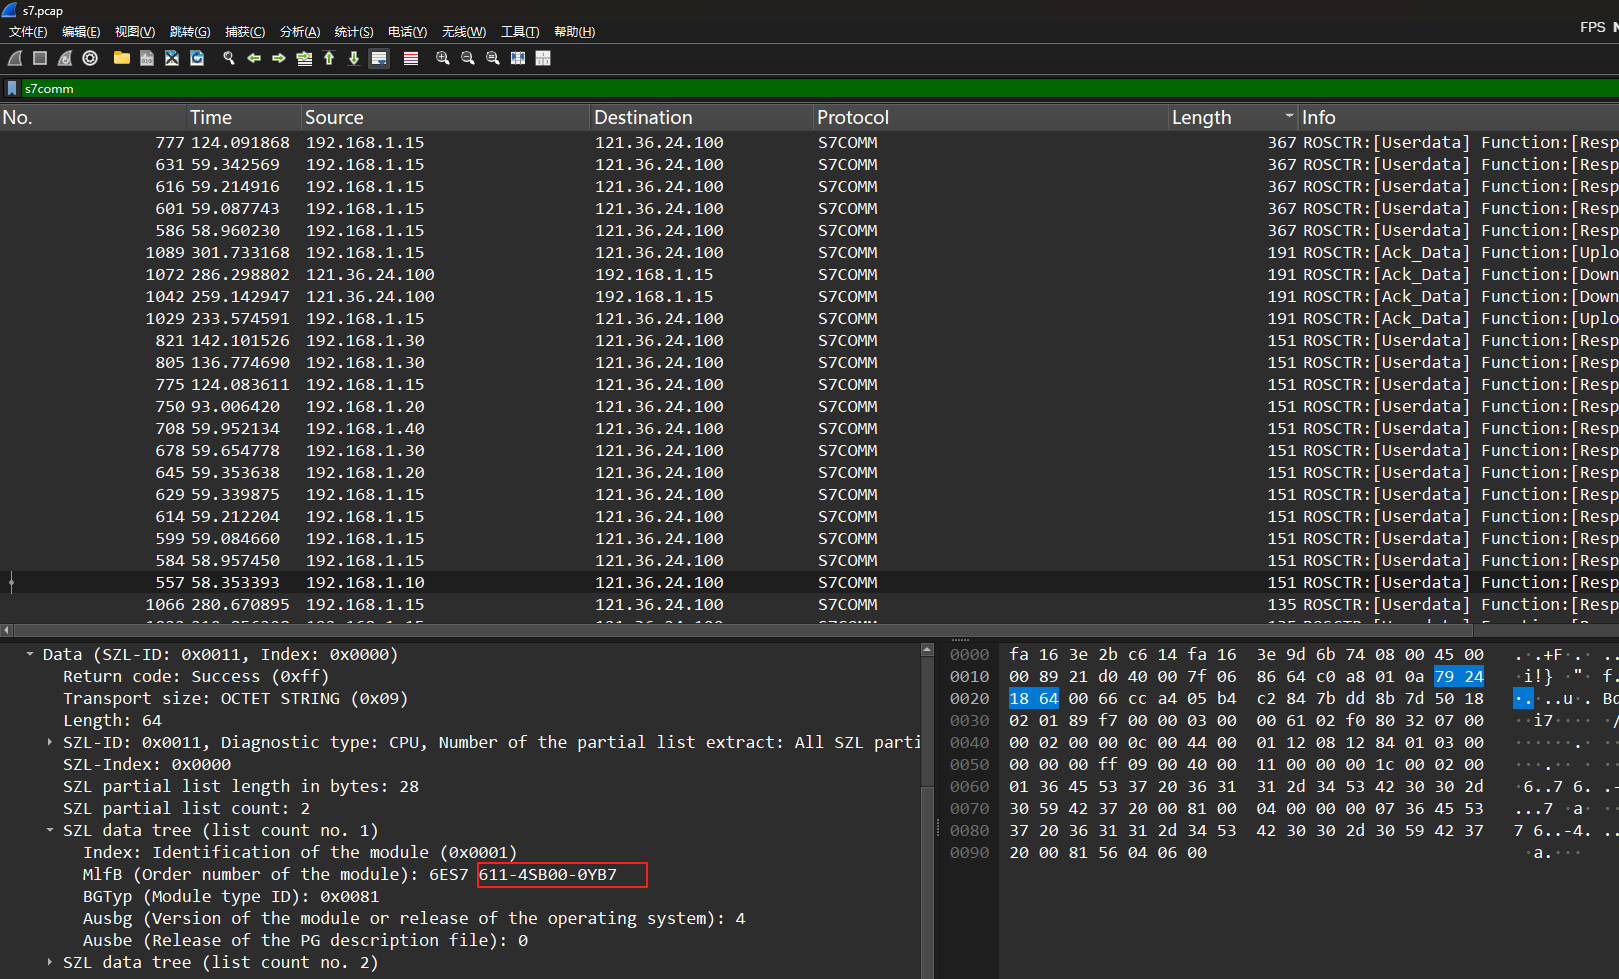Zoom in on the packet text

(x=443, y=58)
